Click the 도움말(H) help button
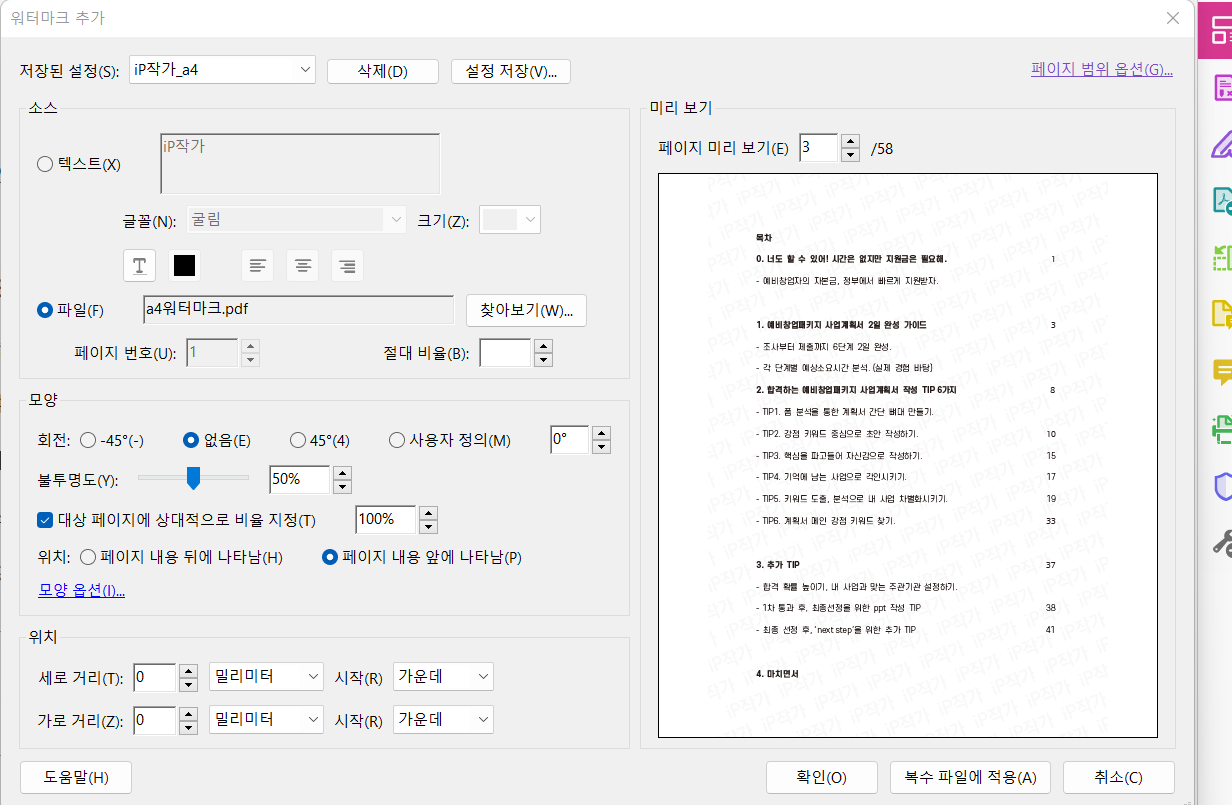 (76, 777)
